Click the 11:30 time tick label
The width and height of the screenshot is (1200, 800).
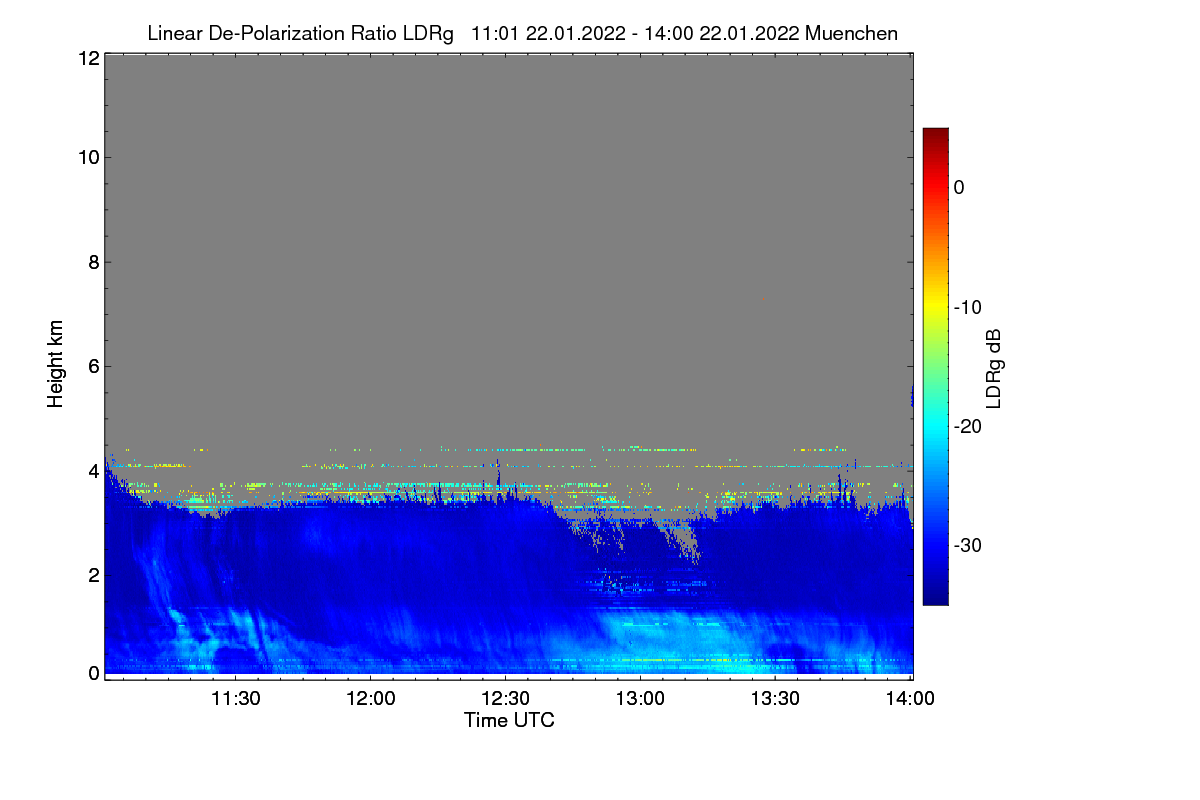point(236,699)
